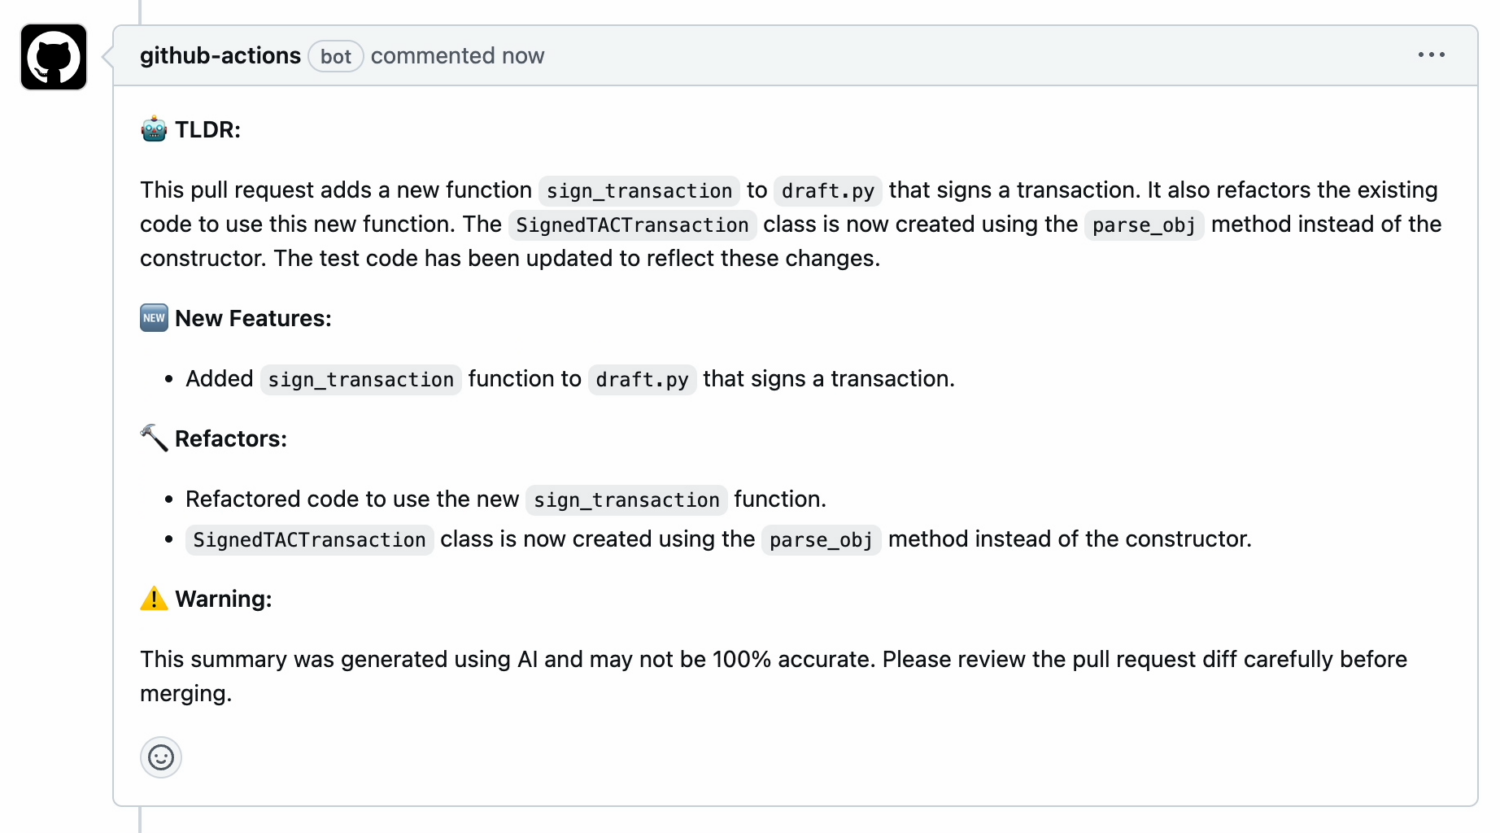Viewport: 1500px width, 833px height.
Task: Click the "now" comment timestamp
Action: (x=523, y=56)
